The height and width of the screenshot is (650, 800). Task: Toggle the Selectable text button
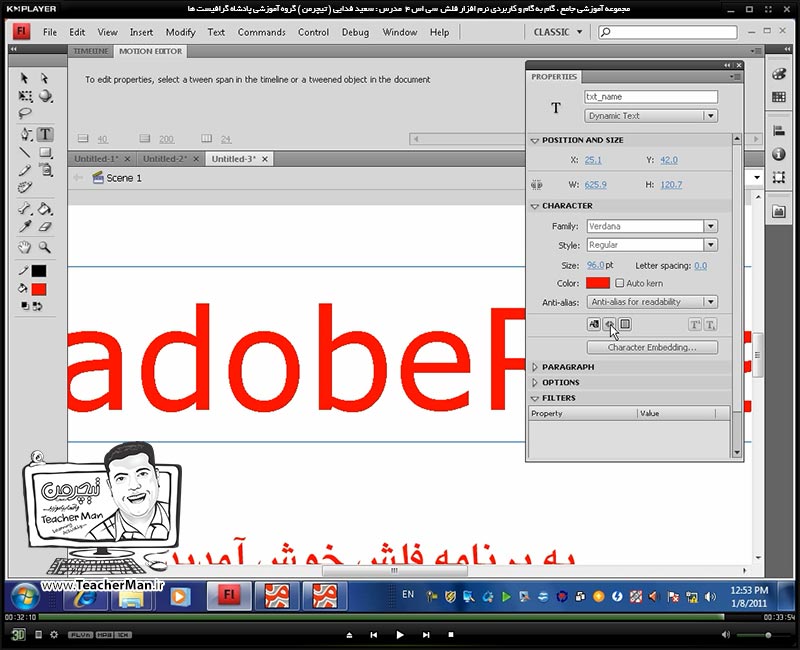click(593, 324)
